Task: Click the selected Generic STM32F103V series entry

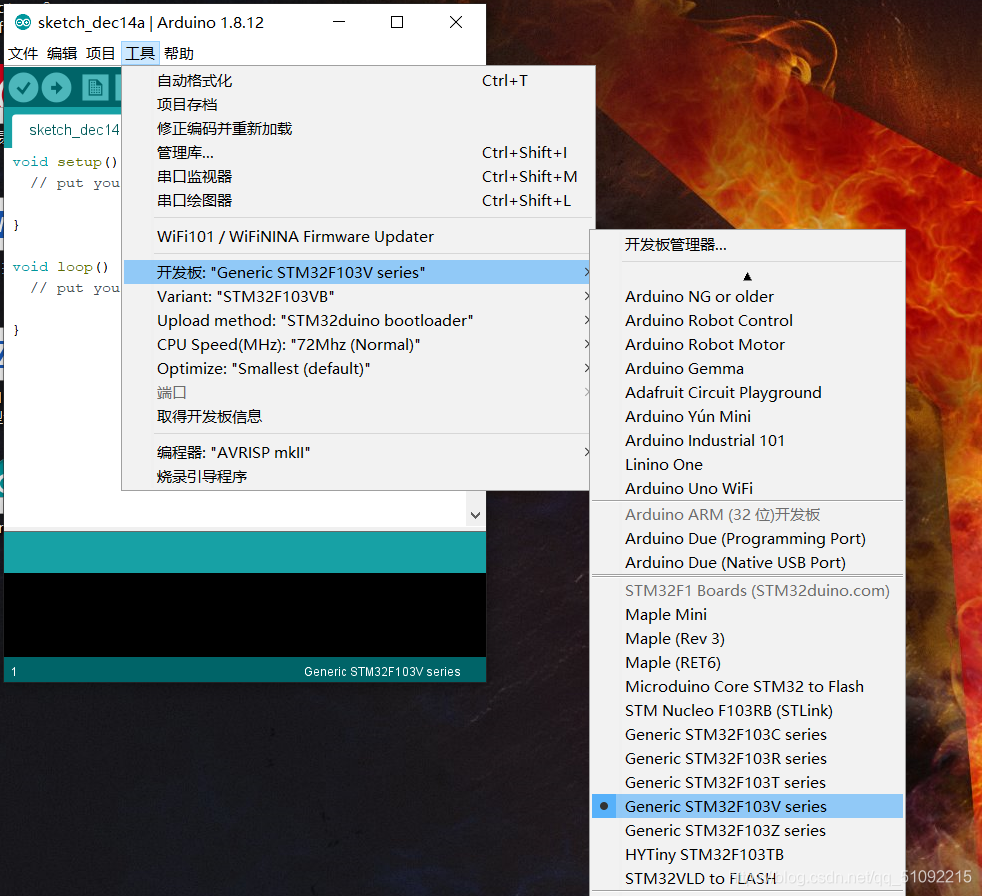Action: [747, 806]
